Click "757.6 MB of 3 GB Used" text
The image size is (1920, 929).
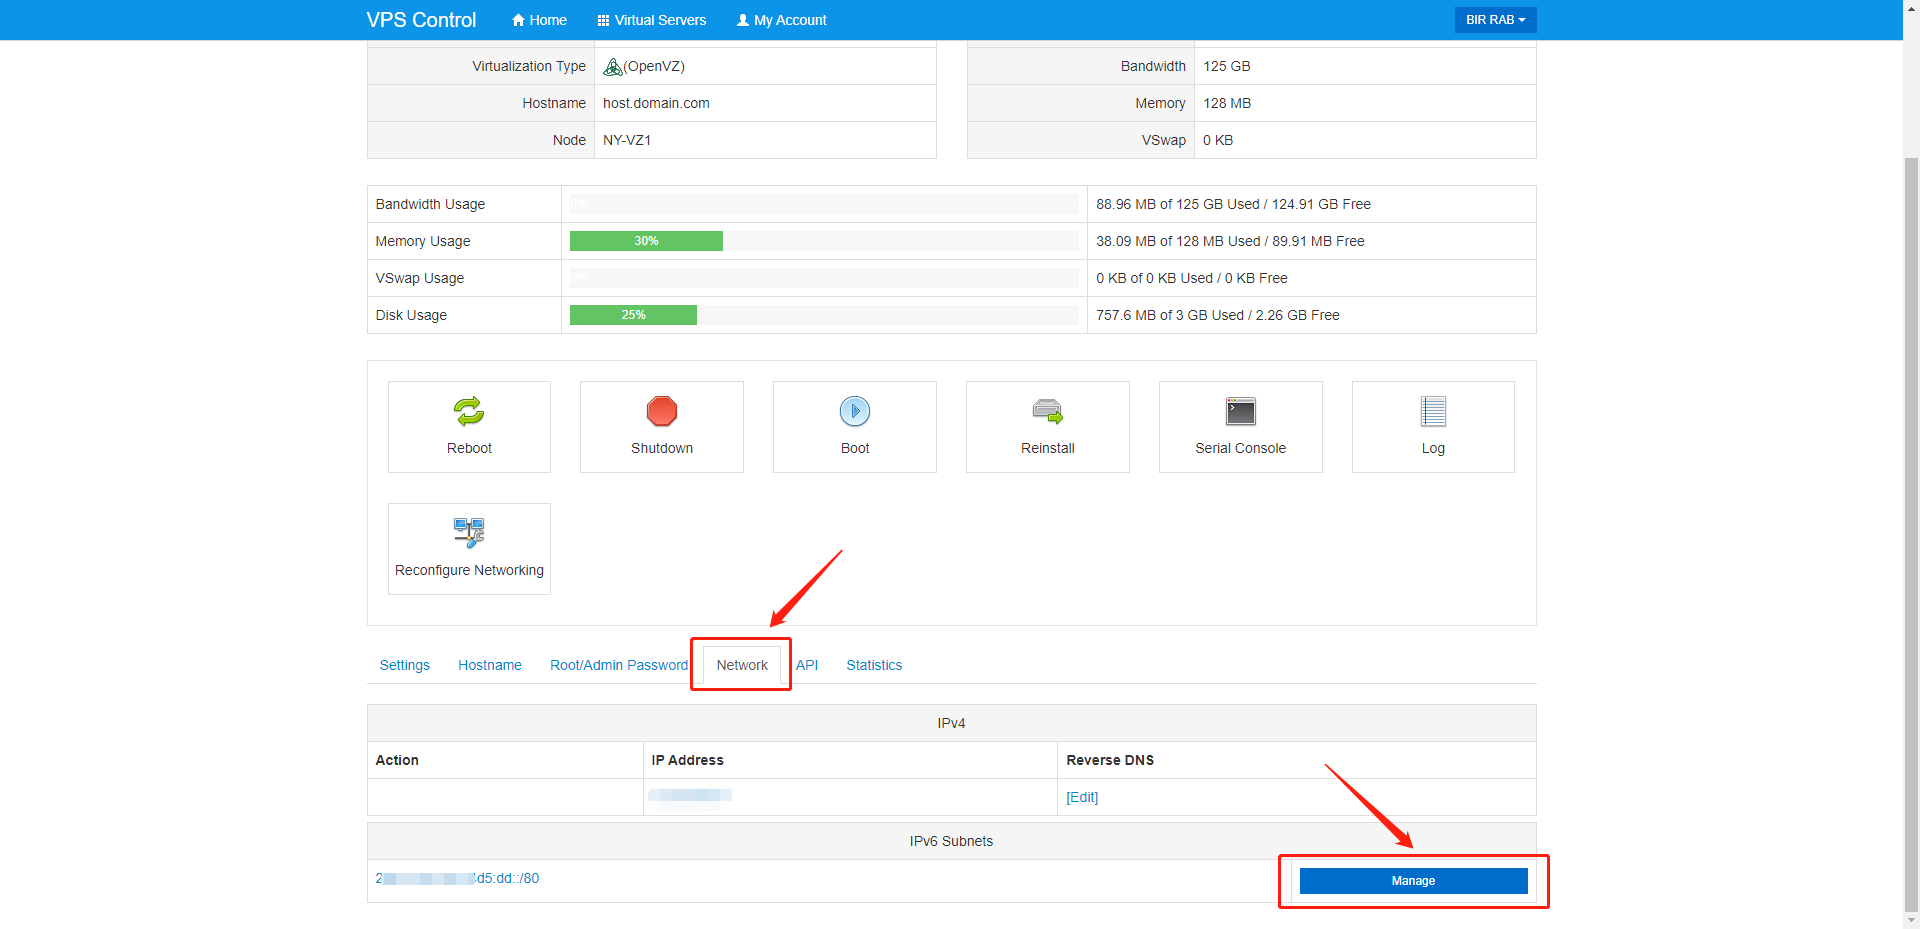pos(1170,315)
